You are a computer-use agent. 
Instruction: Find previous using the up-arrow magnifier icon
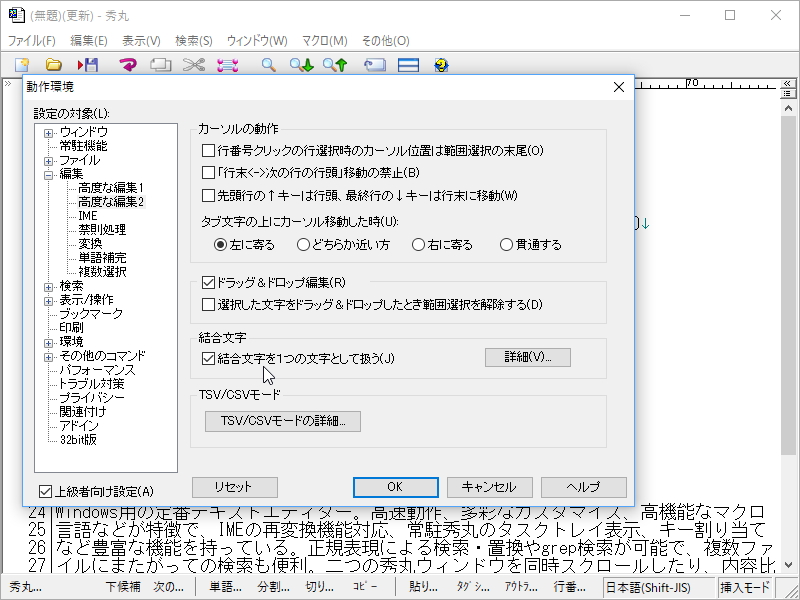click(337, 65)
